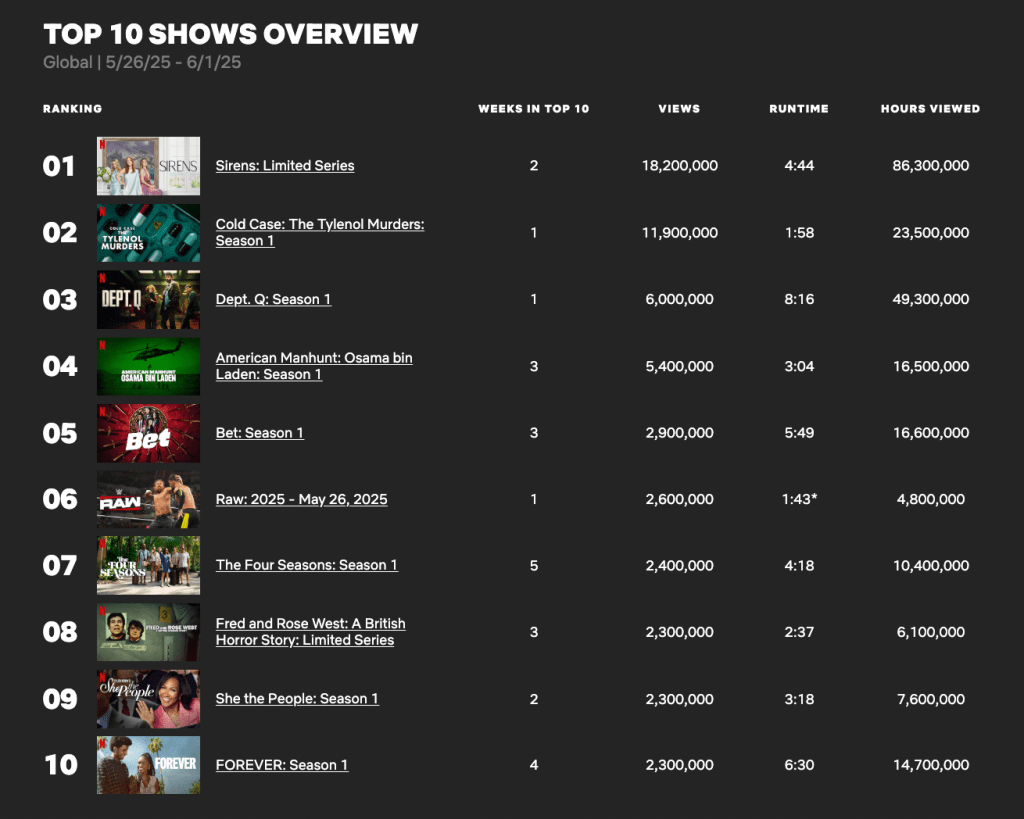The width and height of the screenshot is (1024, 819).
Task: Open the FOREVER: Season 1 link
Action: pyautogui.click(x=281, y=765)
